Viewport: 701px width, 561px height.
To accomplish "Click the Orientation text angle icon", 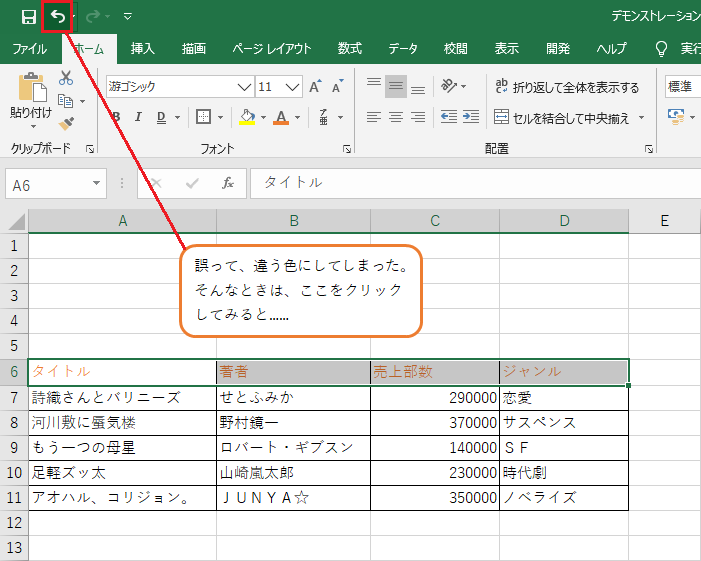I will [x=449, y=85].
